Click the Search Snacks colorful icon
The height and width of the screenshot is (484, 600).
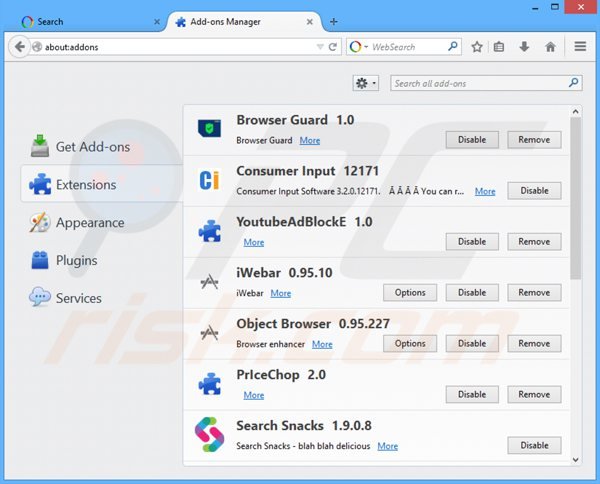tap(209, 434)
